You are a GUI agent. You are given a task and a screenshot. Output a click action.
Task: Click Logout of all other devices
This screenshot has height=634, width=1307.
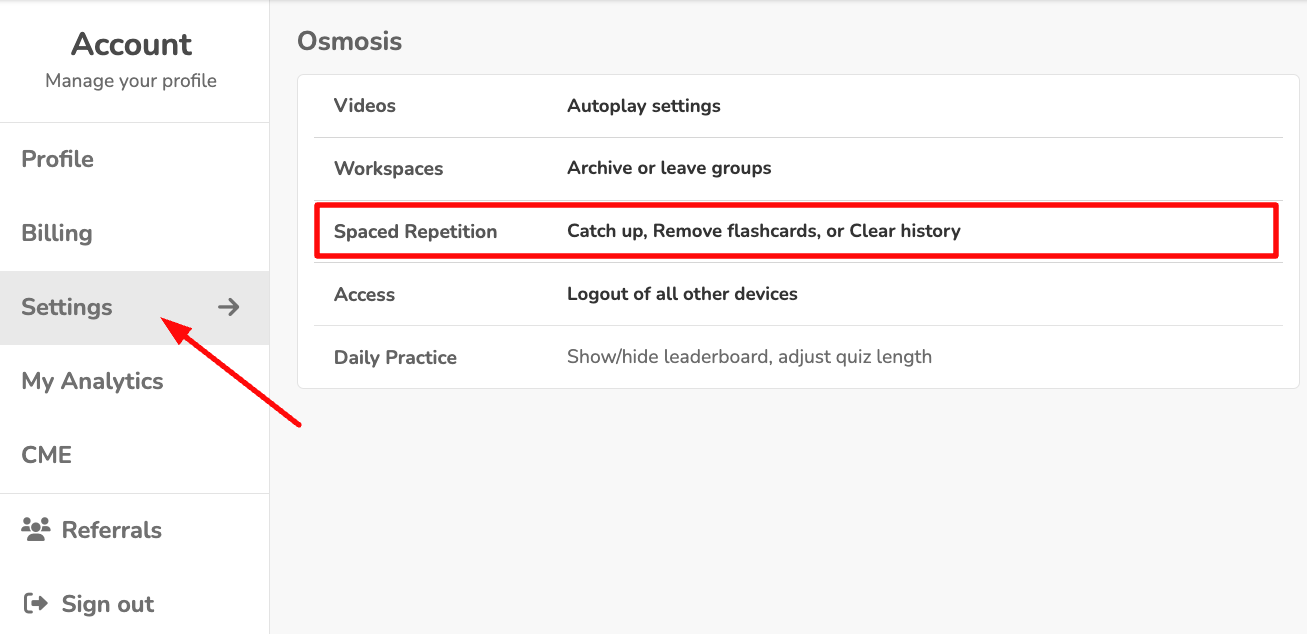[x=682, y=294]
